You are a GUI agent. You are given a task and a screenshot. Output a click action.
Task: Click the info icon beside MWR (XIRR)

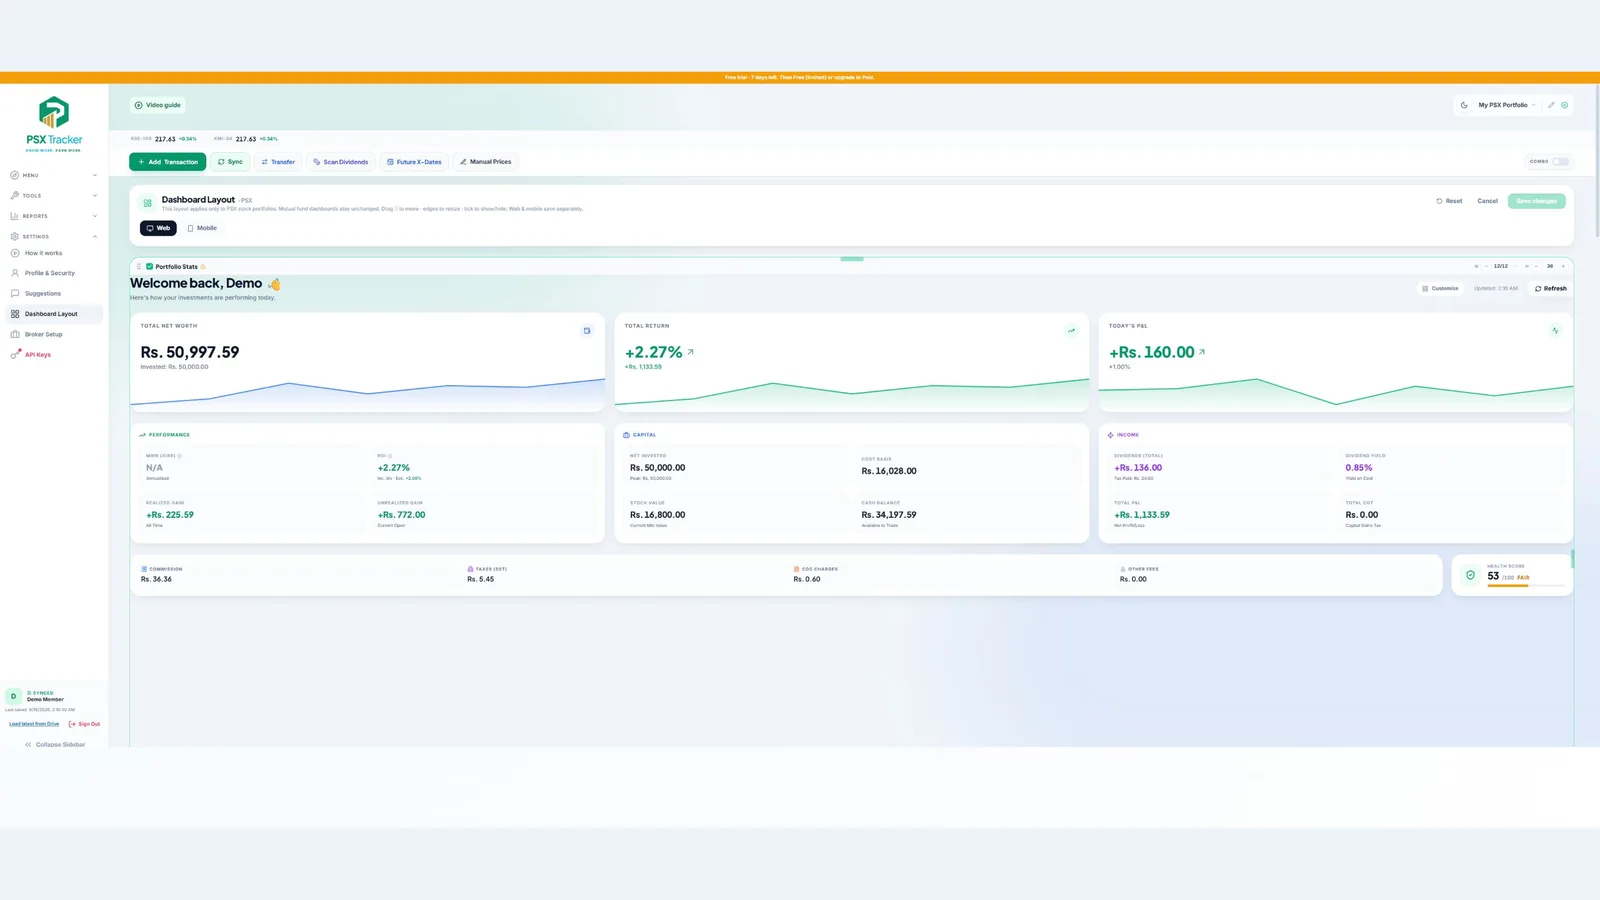(180, 456)
